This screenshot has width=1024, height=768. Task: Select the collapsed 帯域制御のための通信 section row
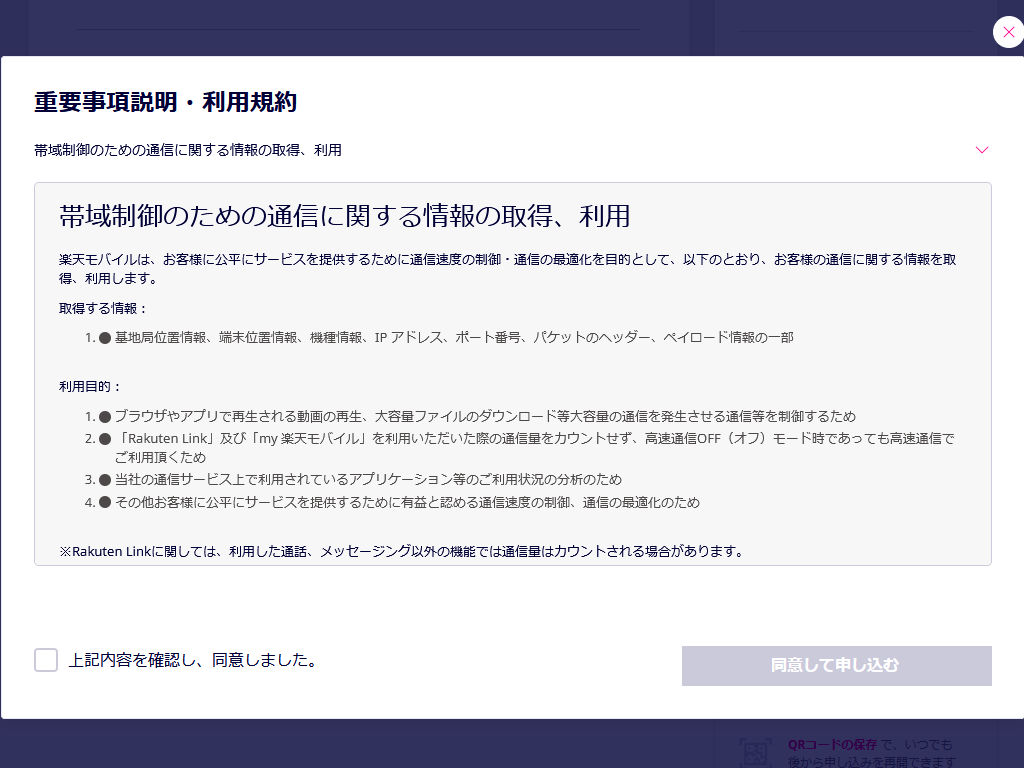tap(513, 150)
